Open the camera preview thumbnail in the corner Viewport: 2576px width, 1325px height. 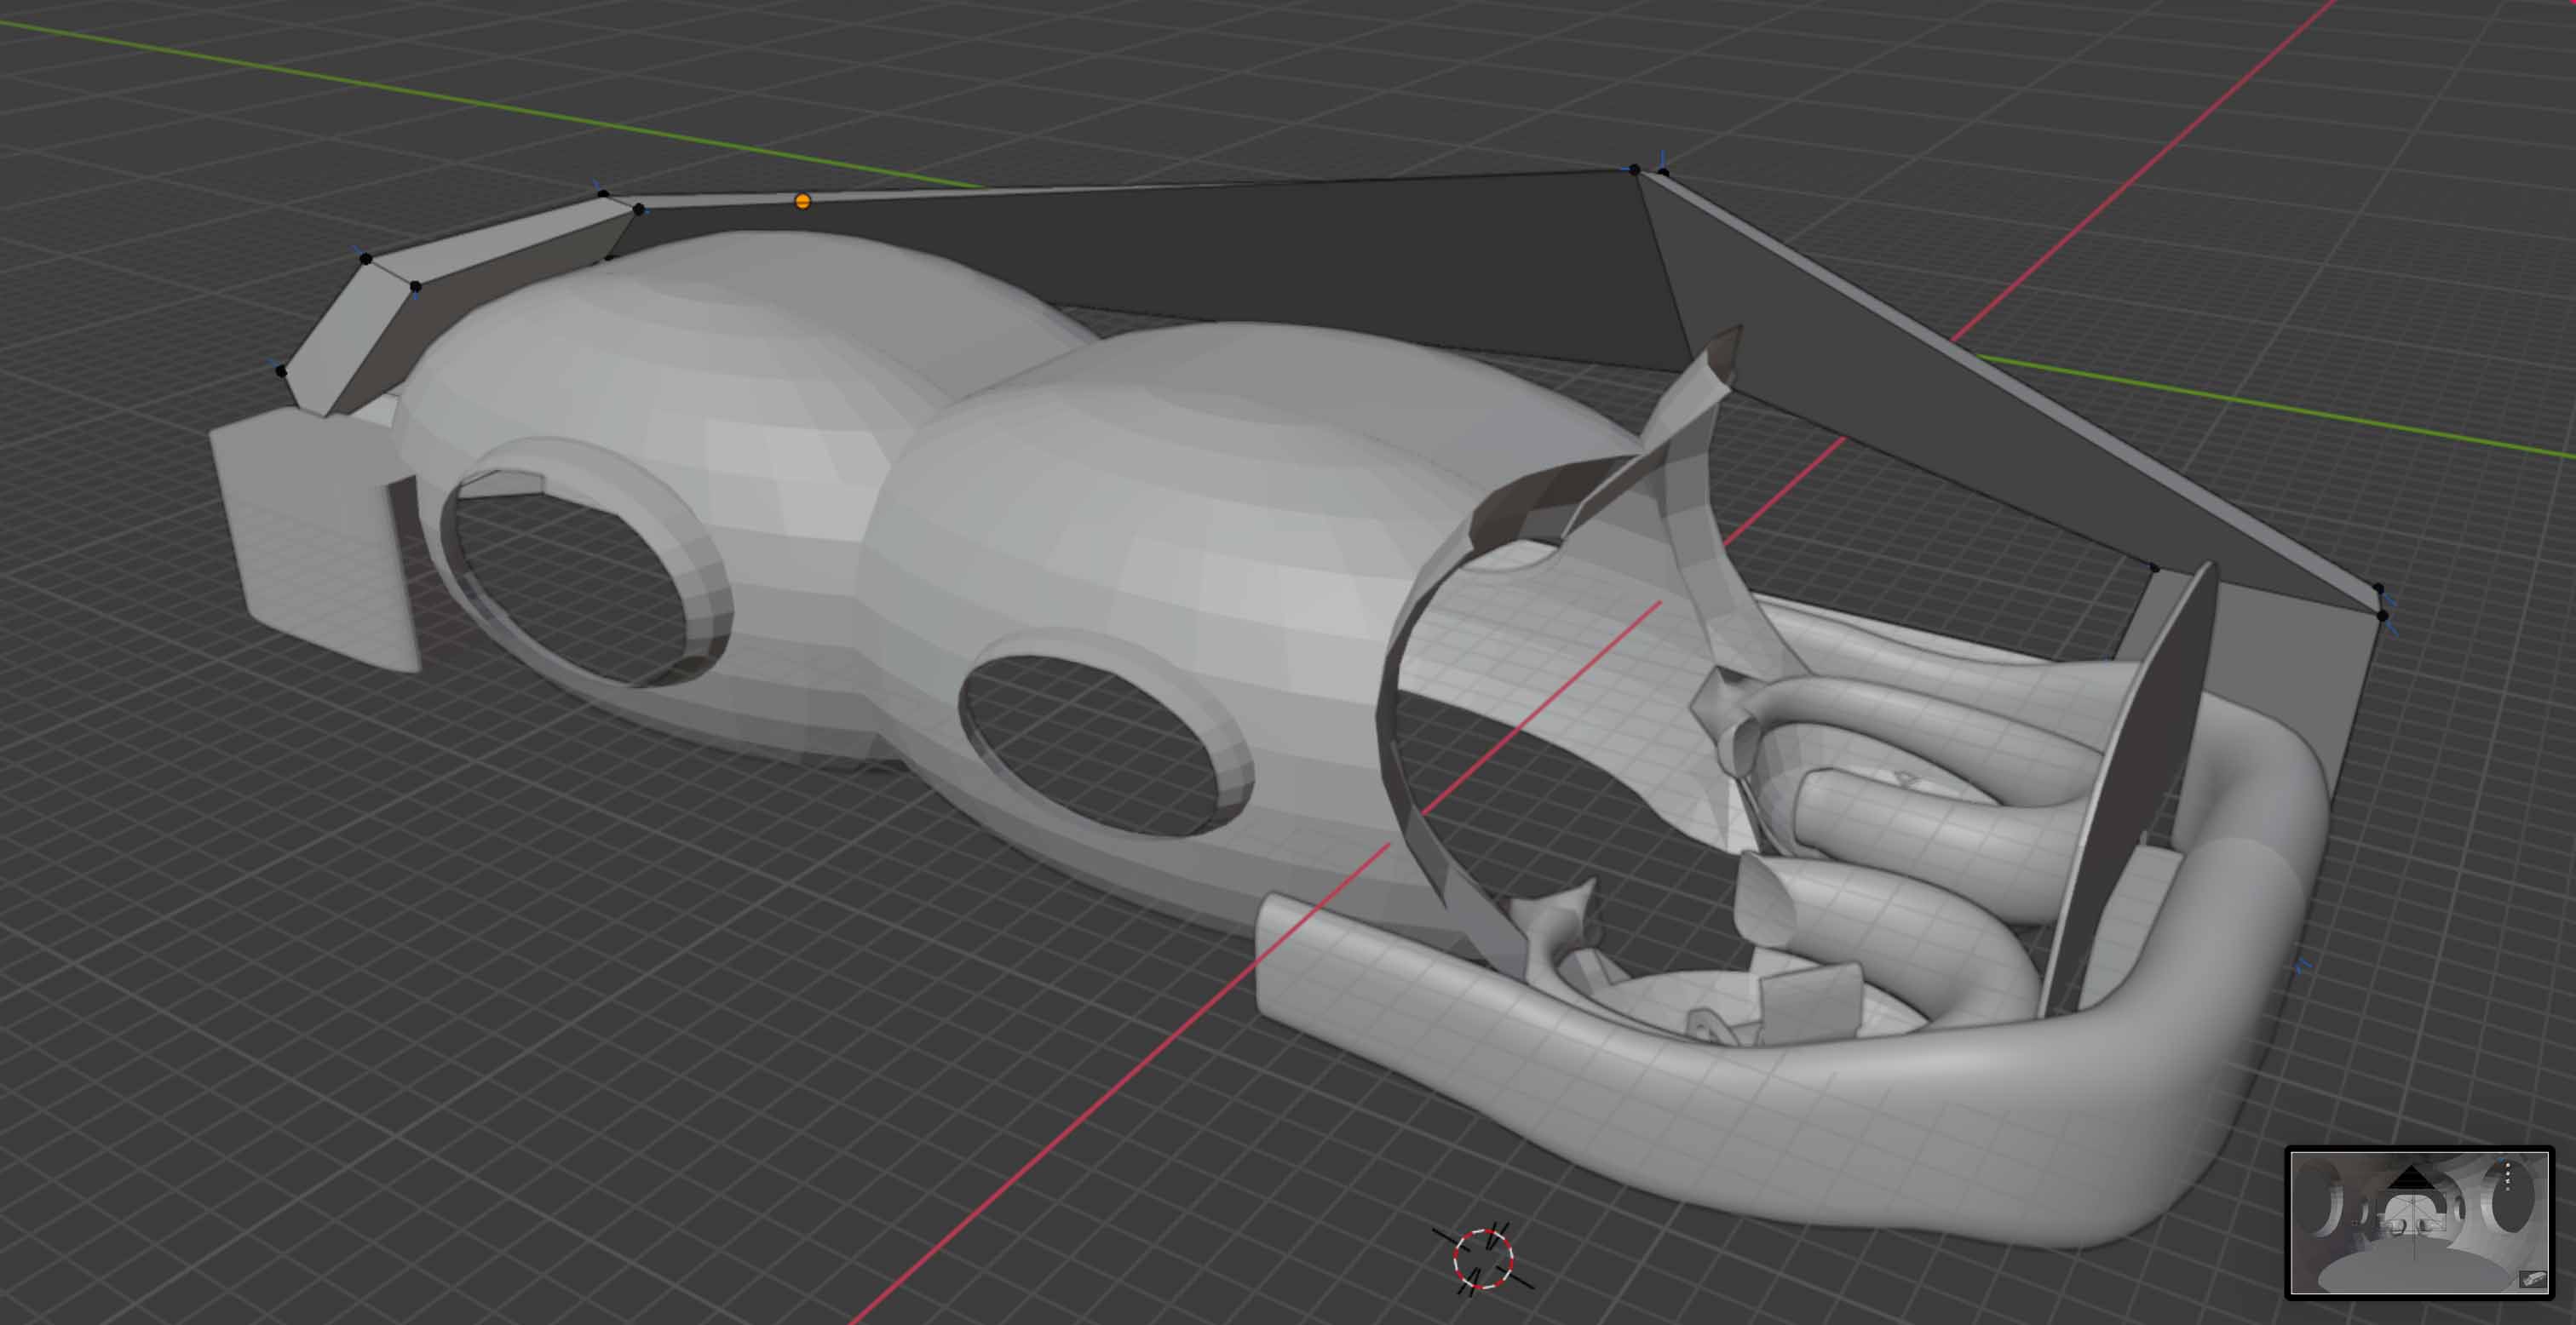(x=2419, y=1222)
